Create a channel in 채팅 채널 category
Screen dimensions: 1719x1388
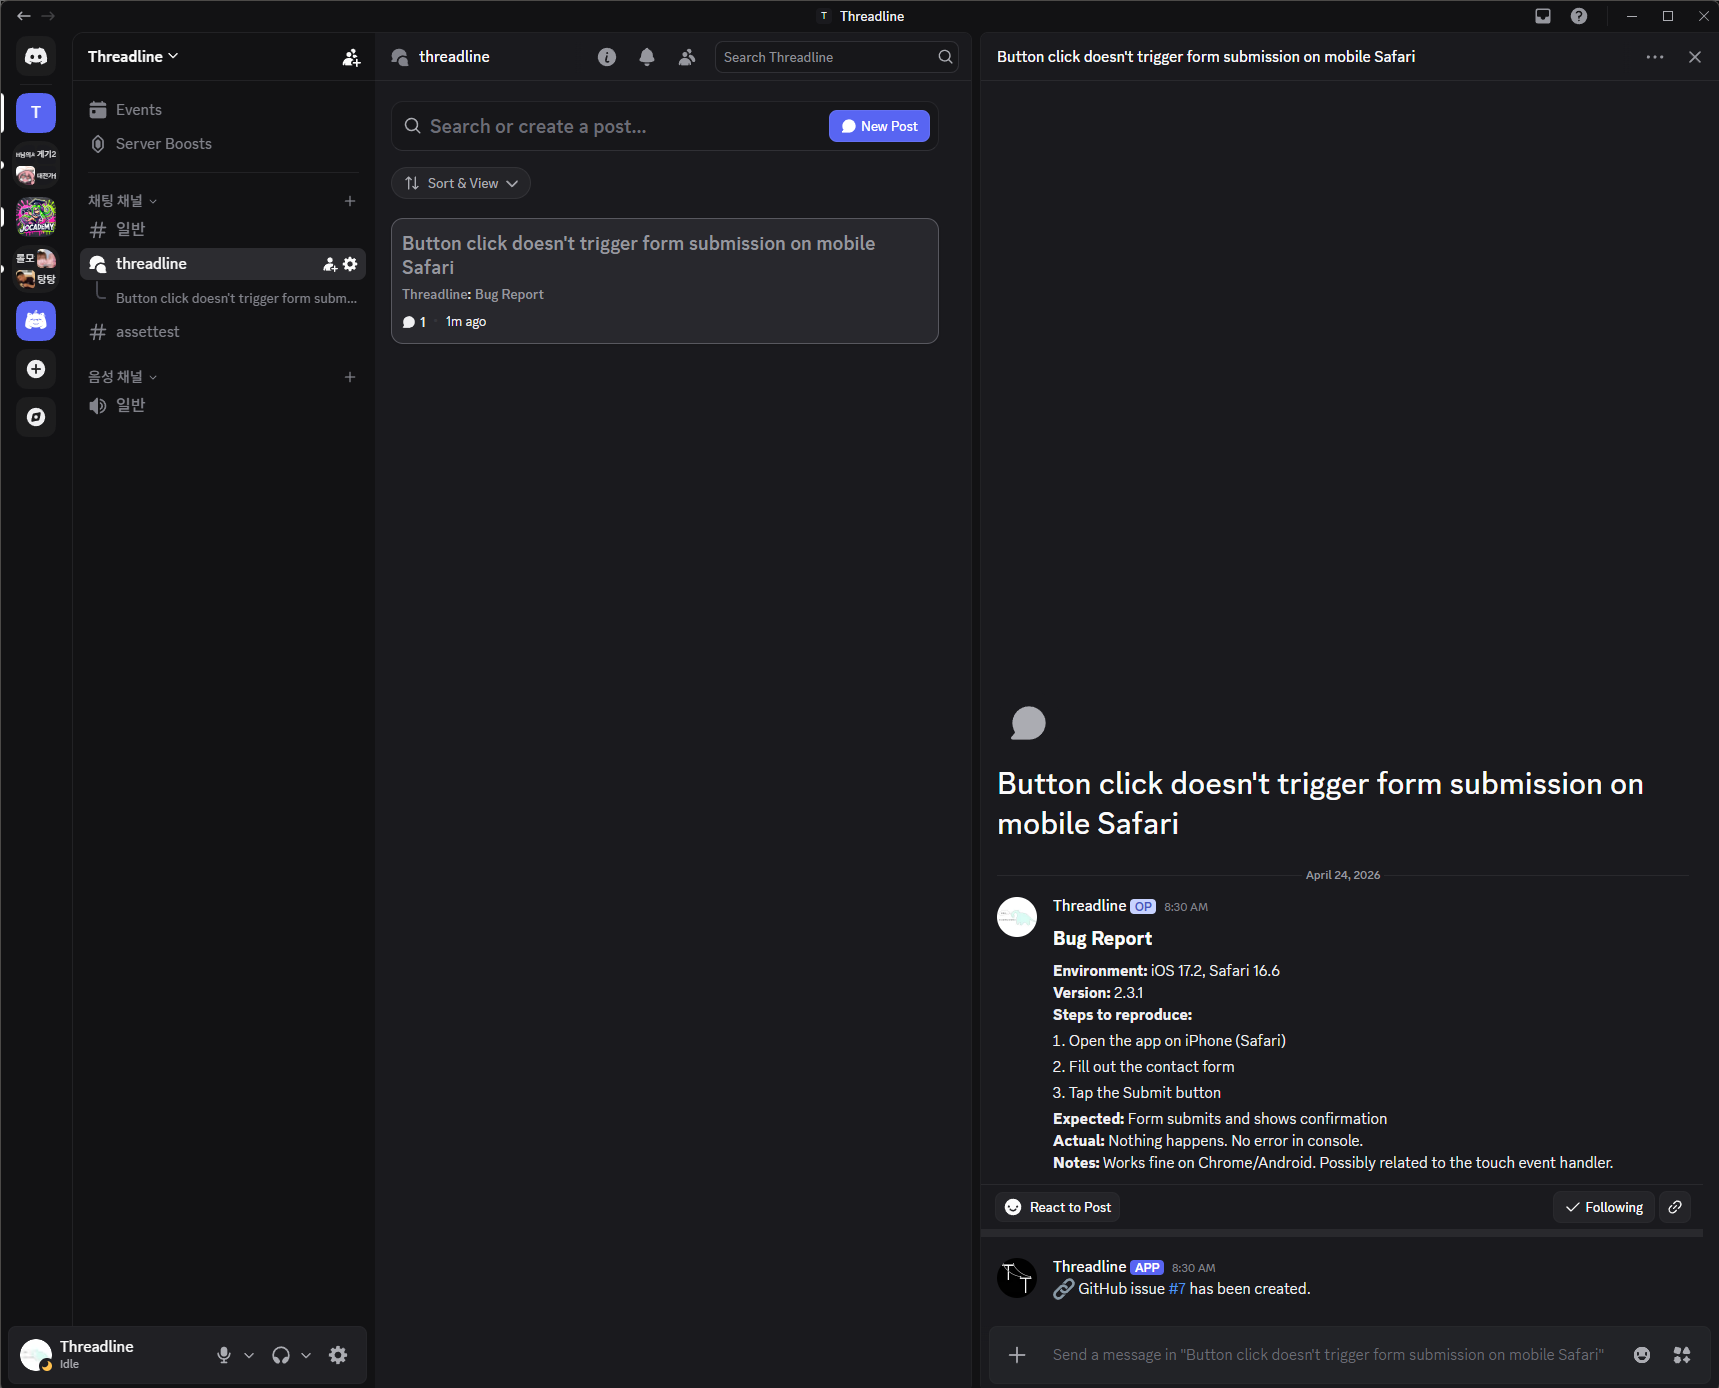[x=350, y=201]
